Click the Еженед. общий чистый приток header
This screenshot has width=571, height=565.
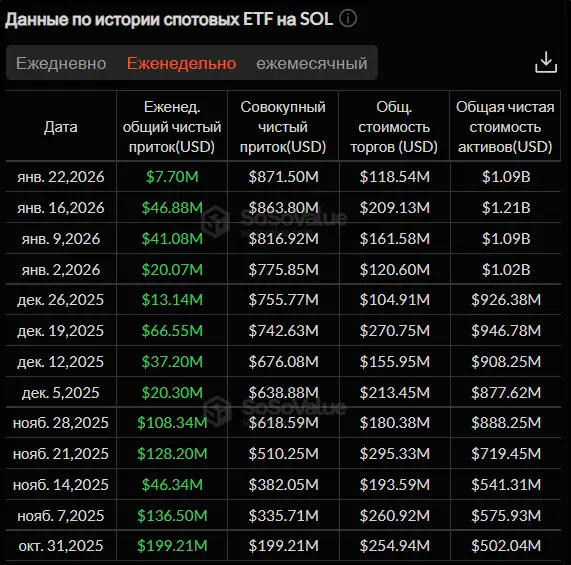click(172, 127)
